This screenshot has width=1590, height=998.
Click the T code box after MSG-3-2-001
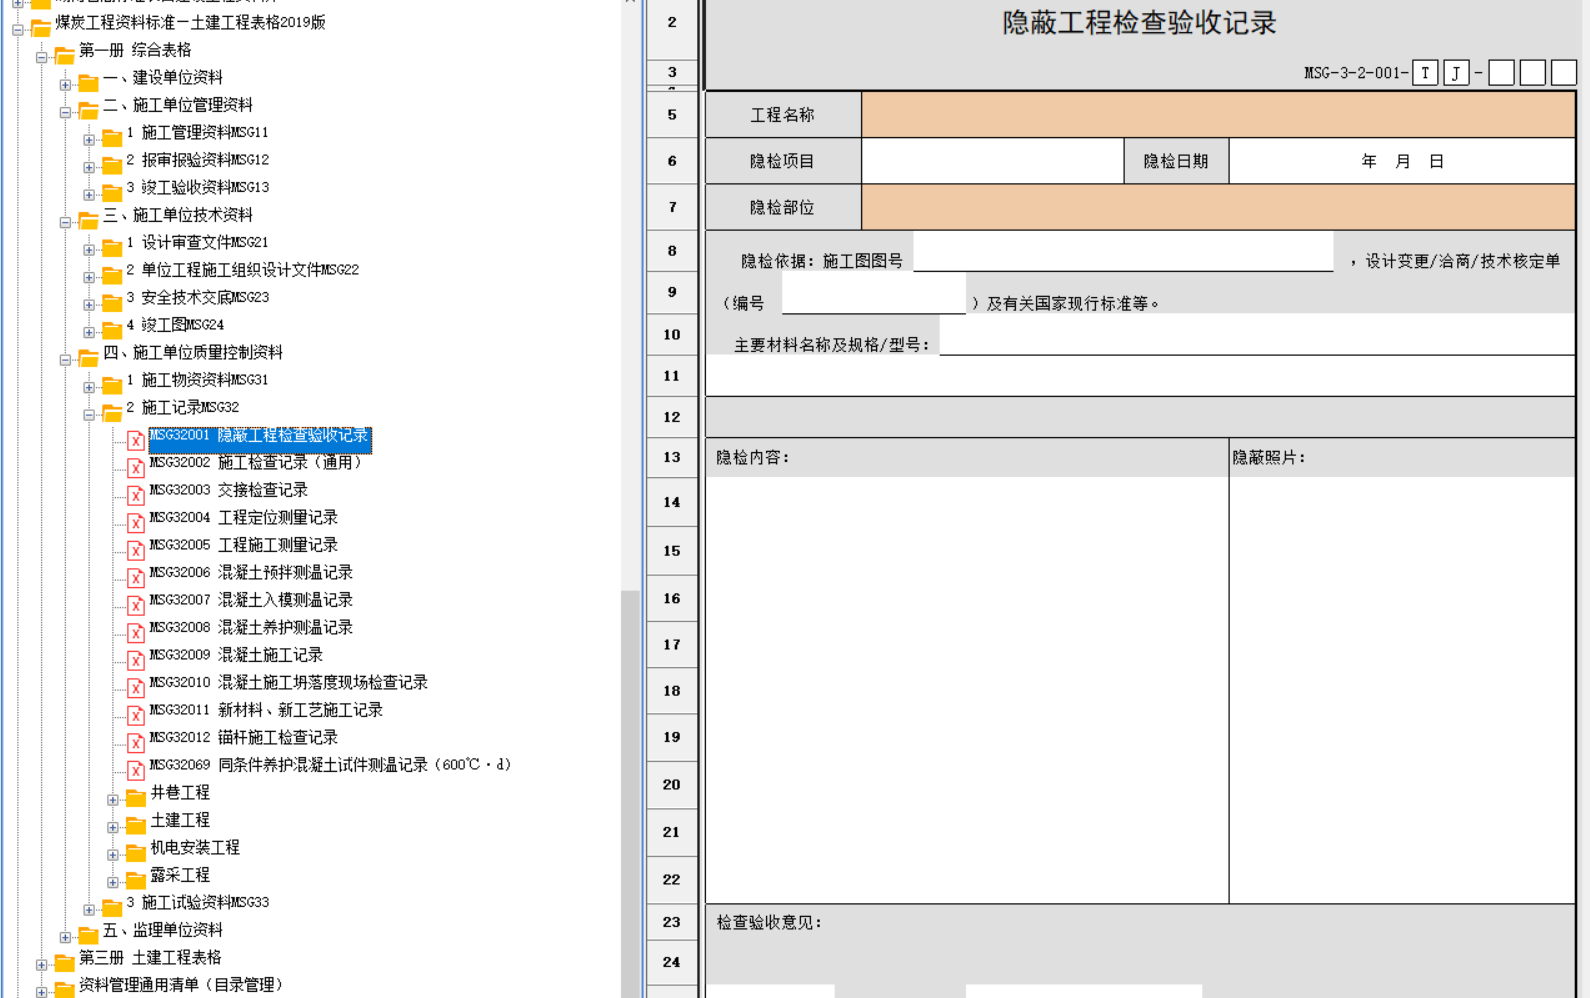coord(1425,73)
